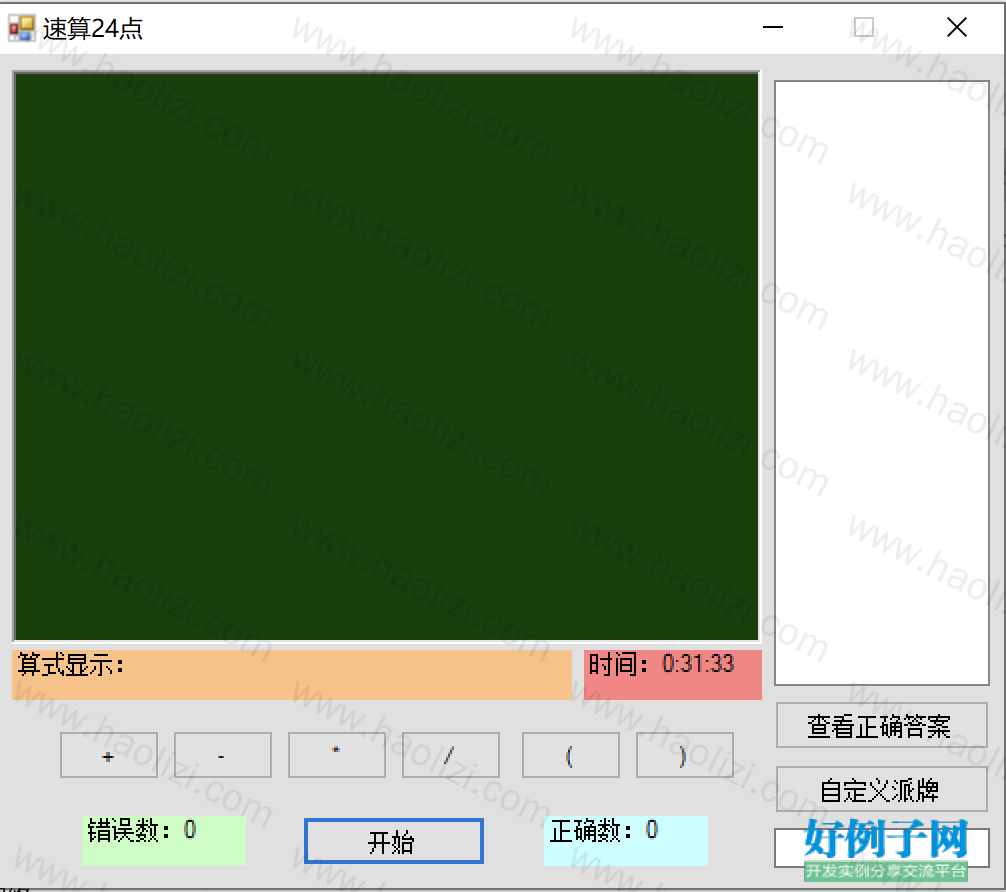Click the input box below 自定义派牌

[882, 848]
